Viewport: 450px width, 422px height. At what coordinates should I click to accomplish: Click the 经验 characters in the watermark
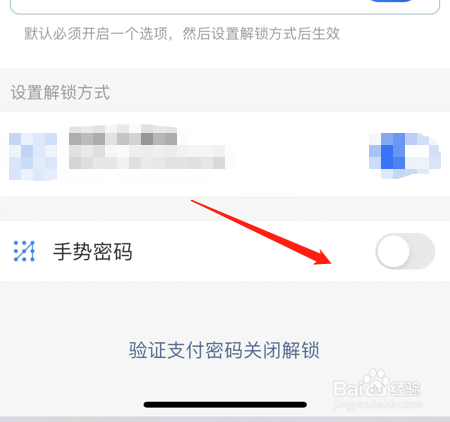[x=406, y=388]
